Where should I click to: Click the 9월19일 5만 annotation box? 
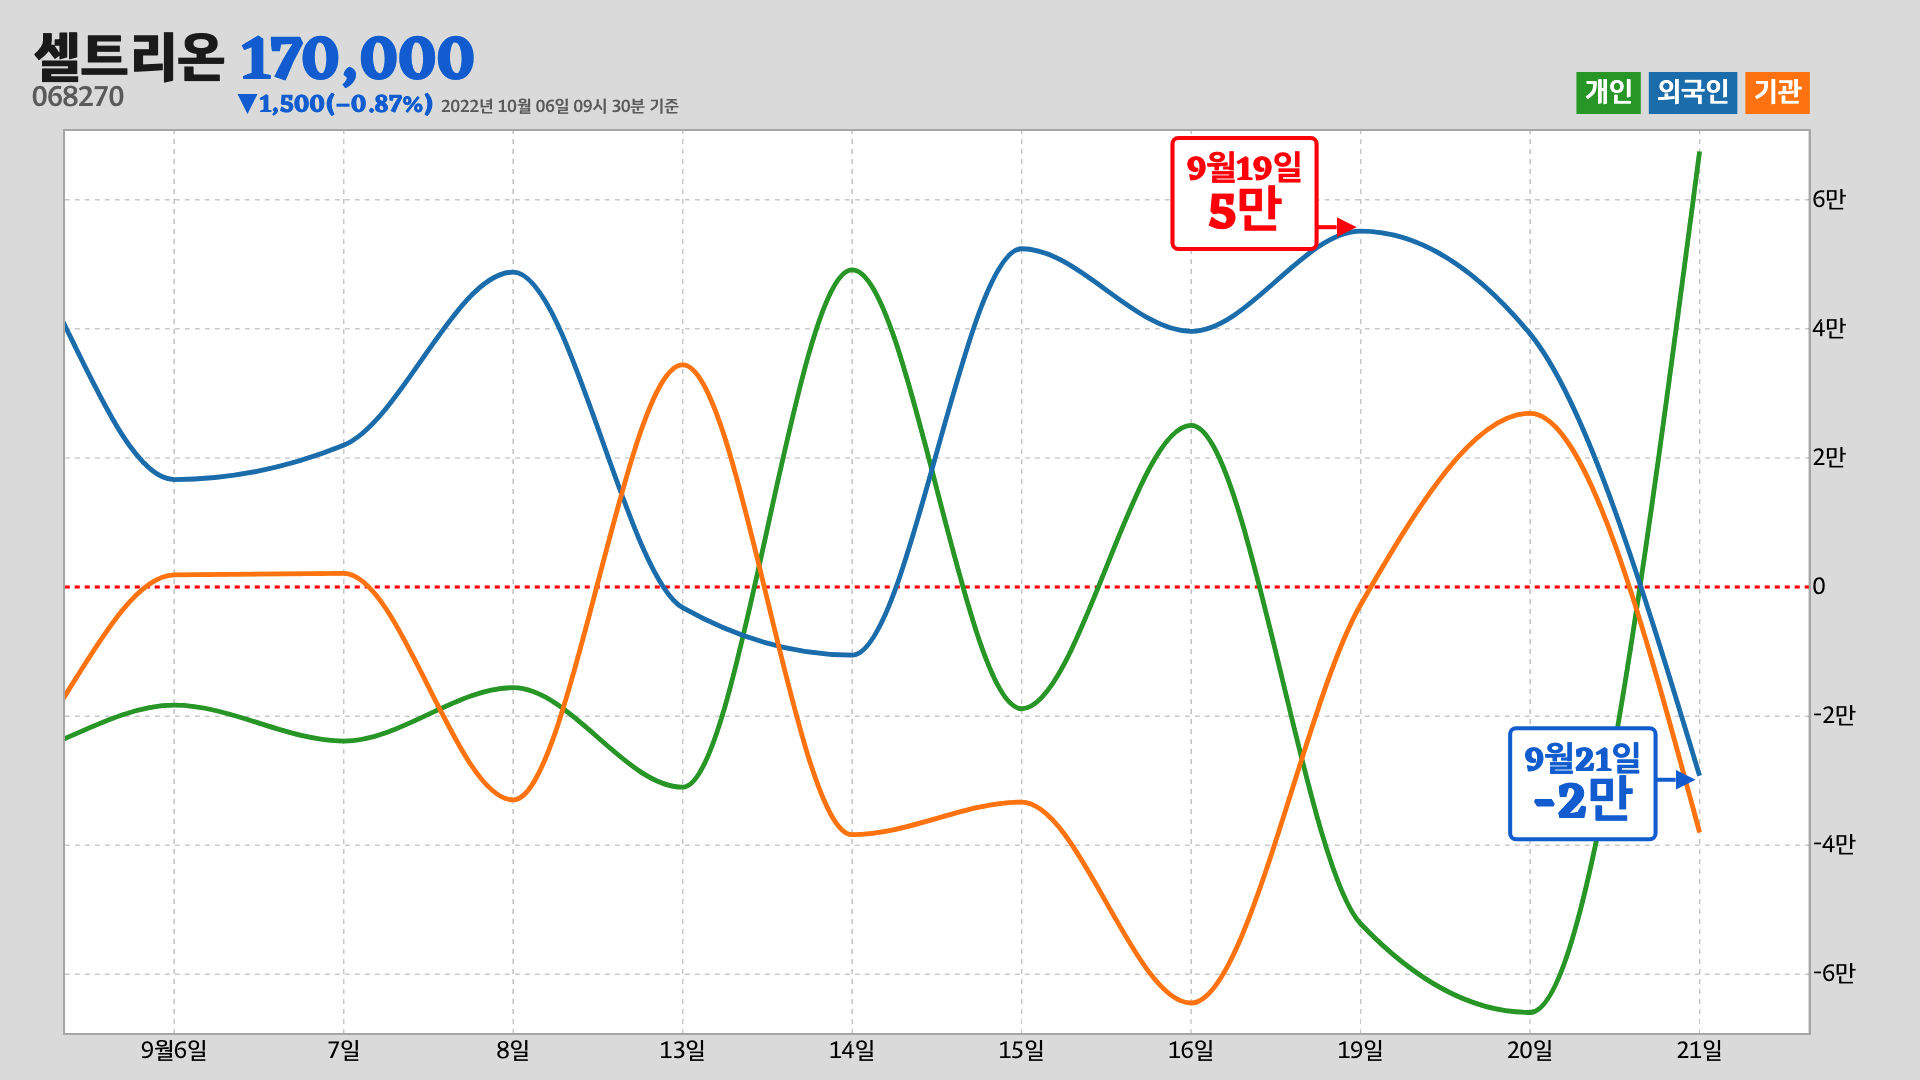click(1244, 193)
